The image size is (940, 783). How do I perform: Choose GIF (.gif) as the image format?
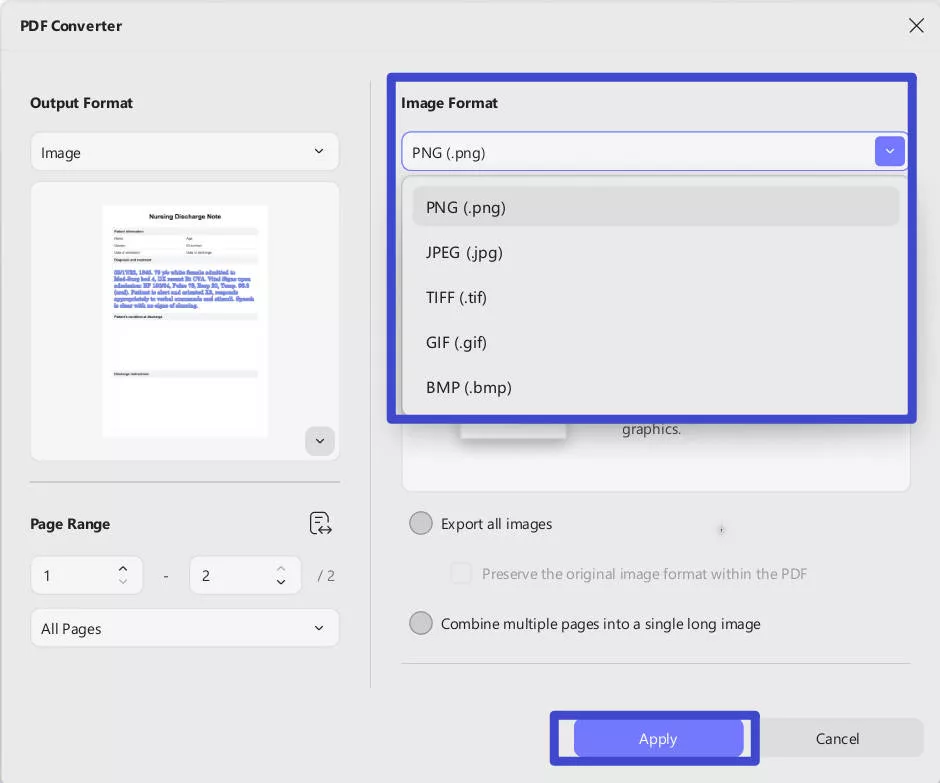[456, 342]
